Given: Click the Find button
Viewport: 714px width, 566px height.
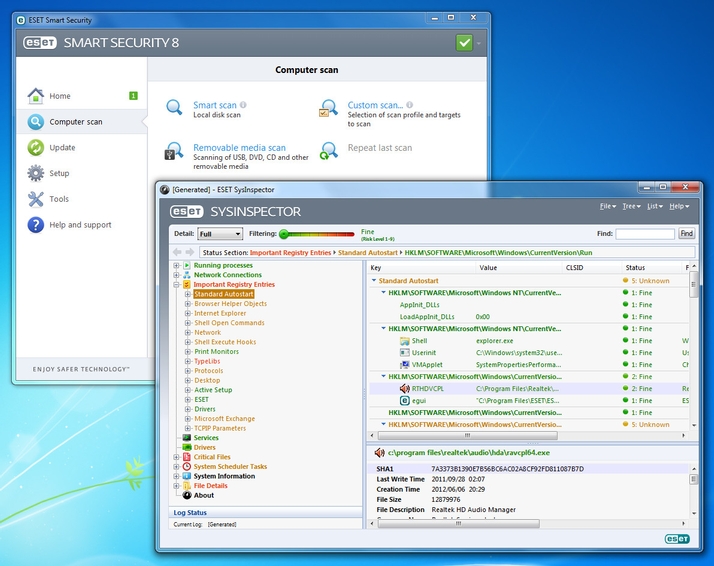Looking at the screenshot, I should click(x=686, y=234).
